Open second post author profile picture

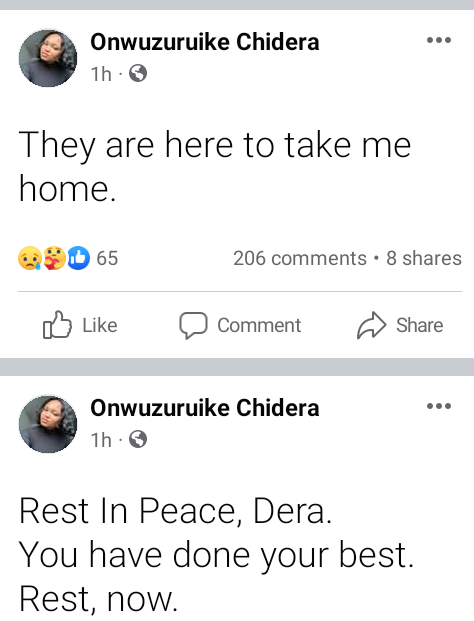click(x=48, y=424)
